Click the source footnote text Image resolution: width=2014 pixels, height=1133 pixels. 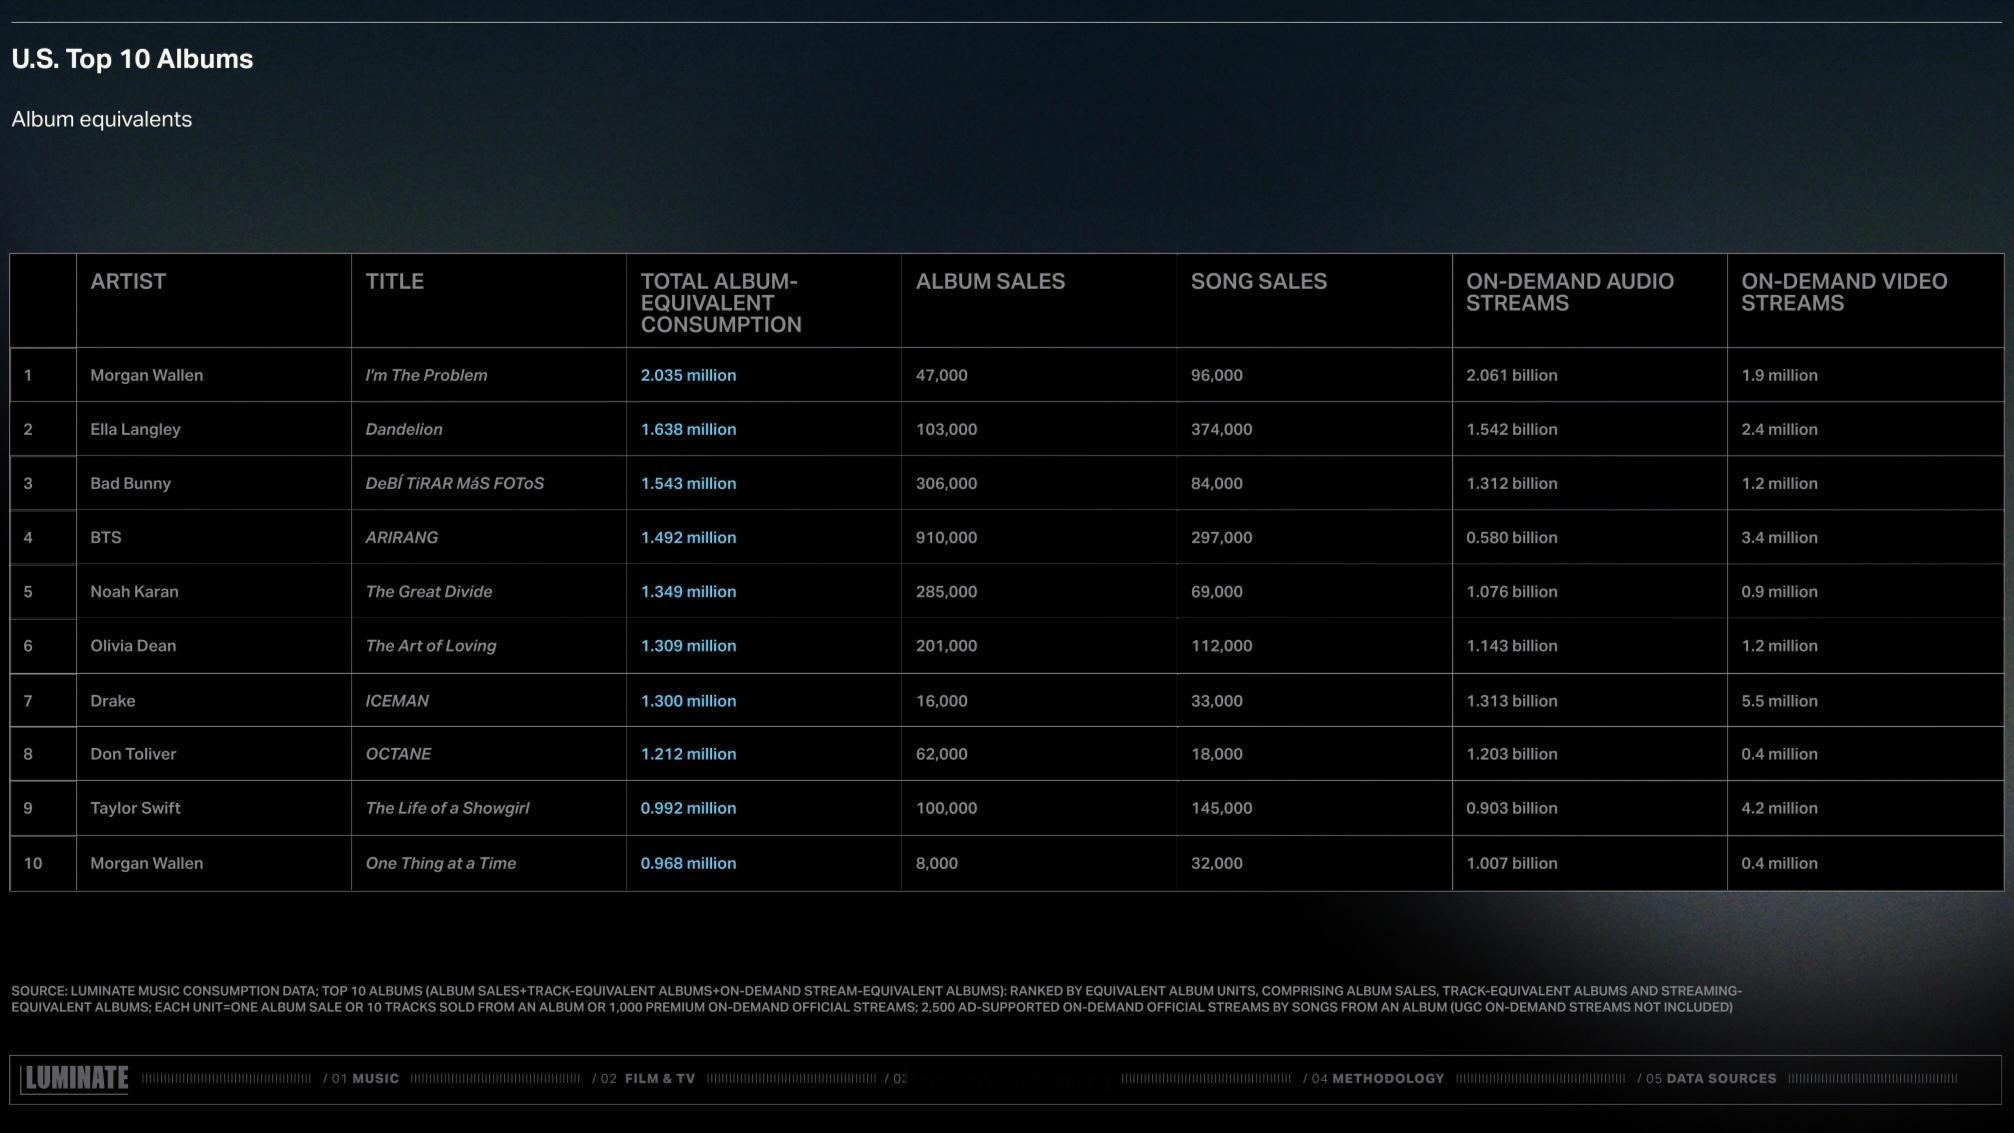tap(876, 999)
